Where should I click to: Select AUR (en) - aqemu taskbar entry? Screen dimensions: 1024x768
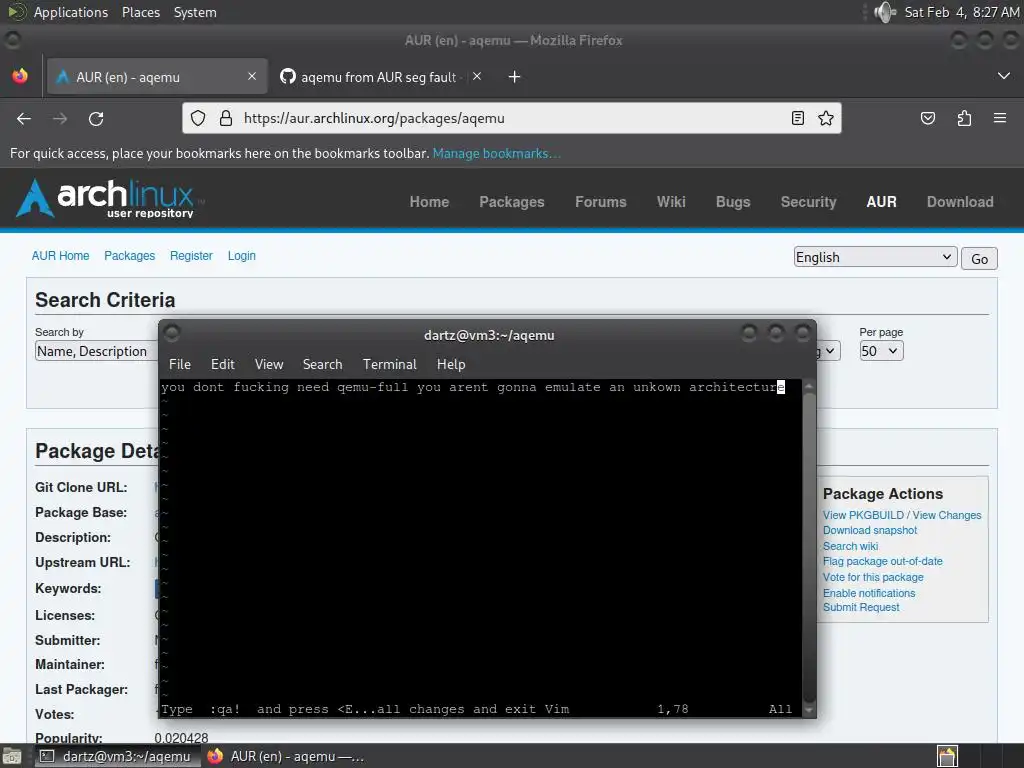pos(286,756)
